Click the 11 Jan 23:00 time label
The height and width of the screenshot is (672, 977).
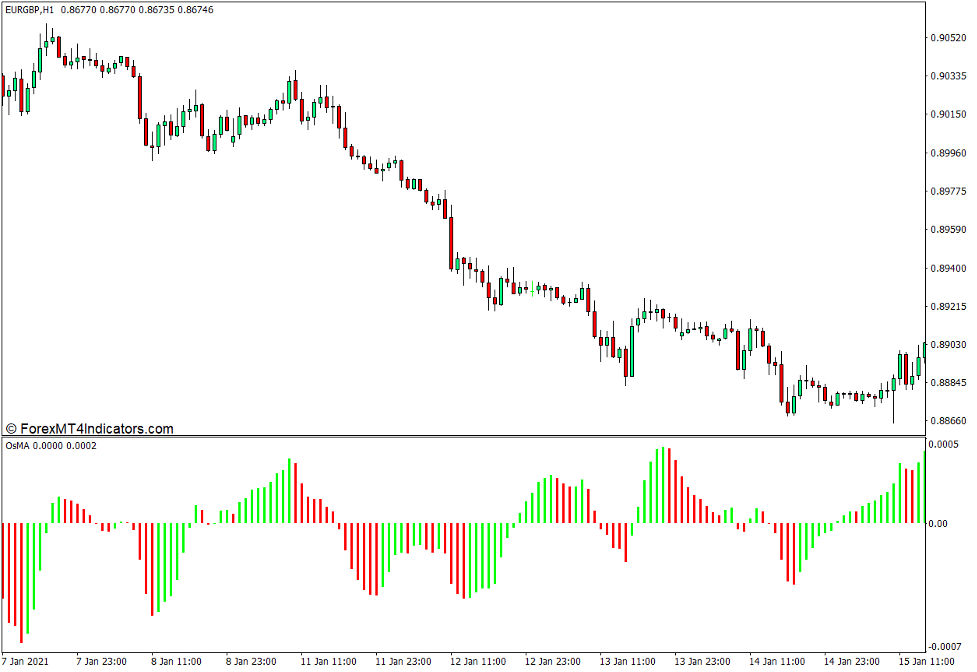tap(403, 661)
